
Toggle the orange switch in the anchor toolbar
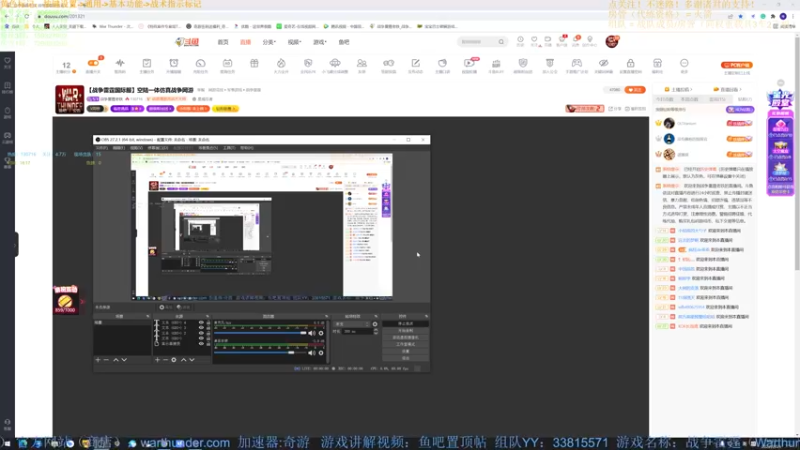(x=93, y=63)
